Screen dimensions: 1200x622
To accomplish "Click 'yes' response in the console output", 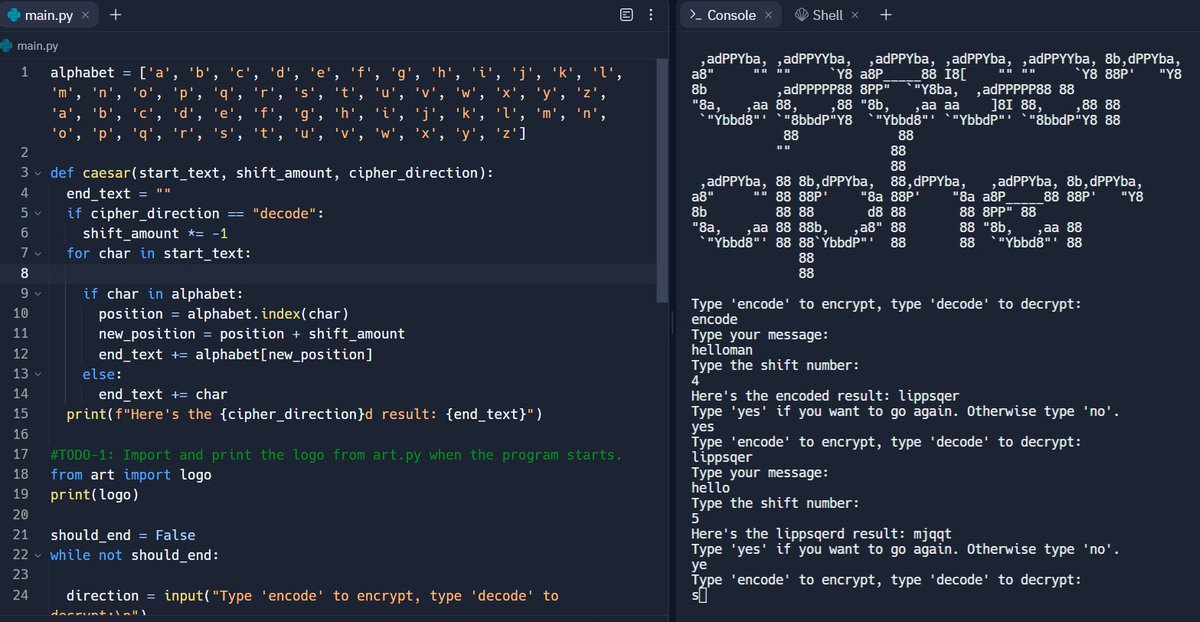I will tap(703, 427).
